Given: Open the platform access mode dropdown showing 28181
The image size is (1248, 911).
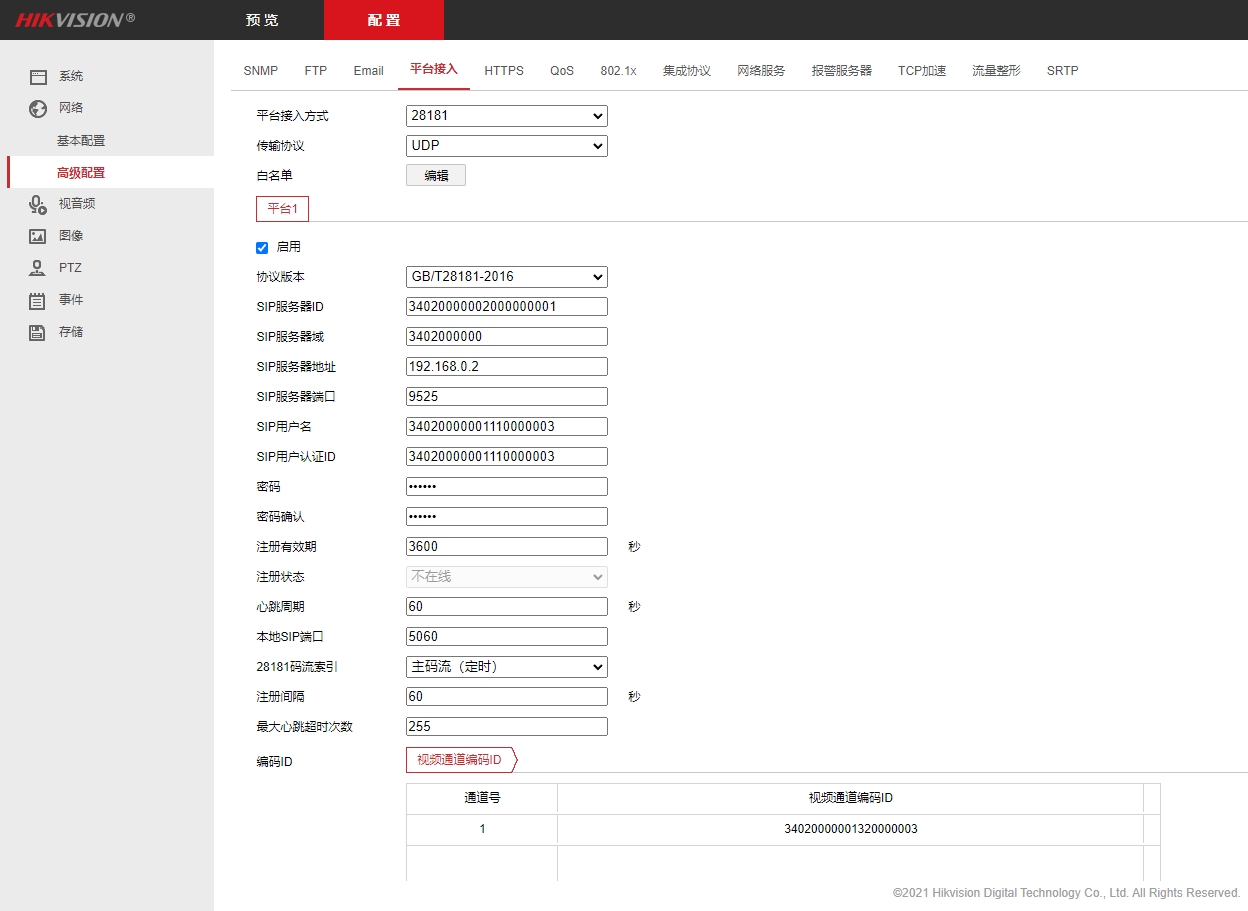Looking at the screenshot, I should point(506,116).
